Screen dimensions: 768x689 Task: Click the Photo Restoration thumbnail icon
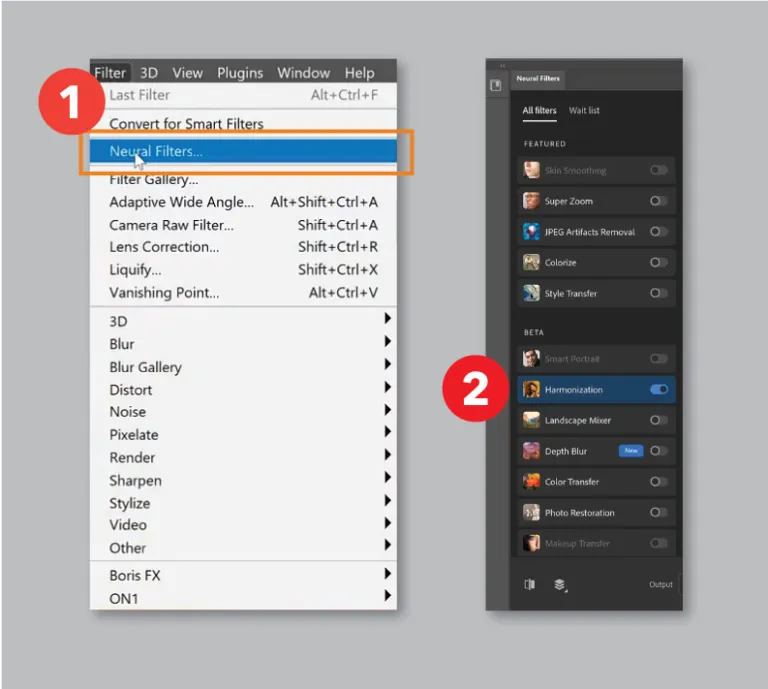click(531, 513)
